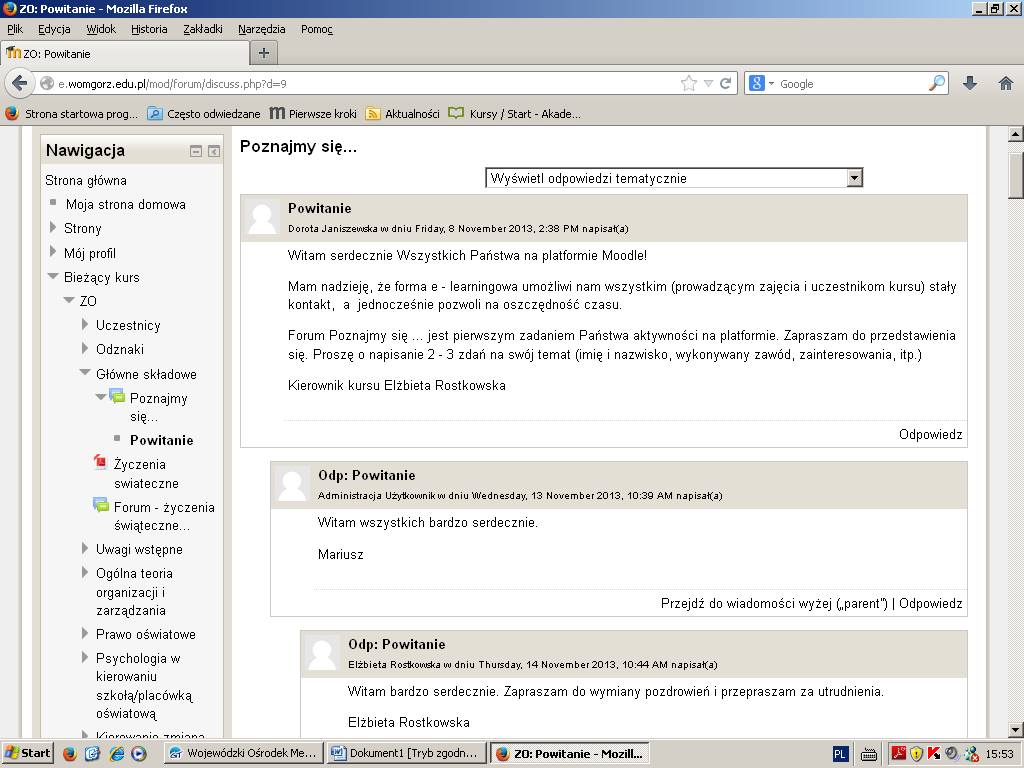Launch Internet Explorer from the quick launch bar

click(x=117, y=754)
